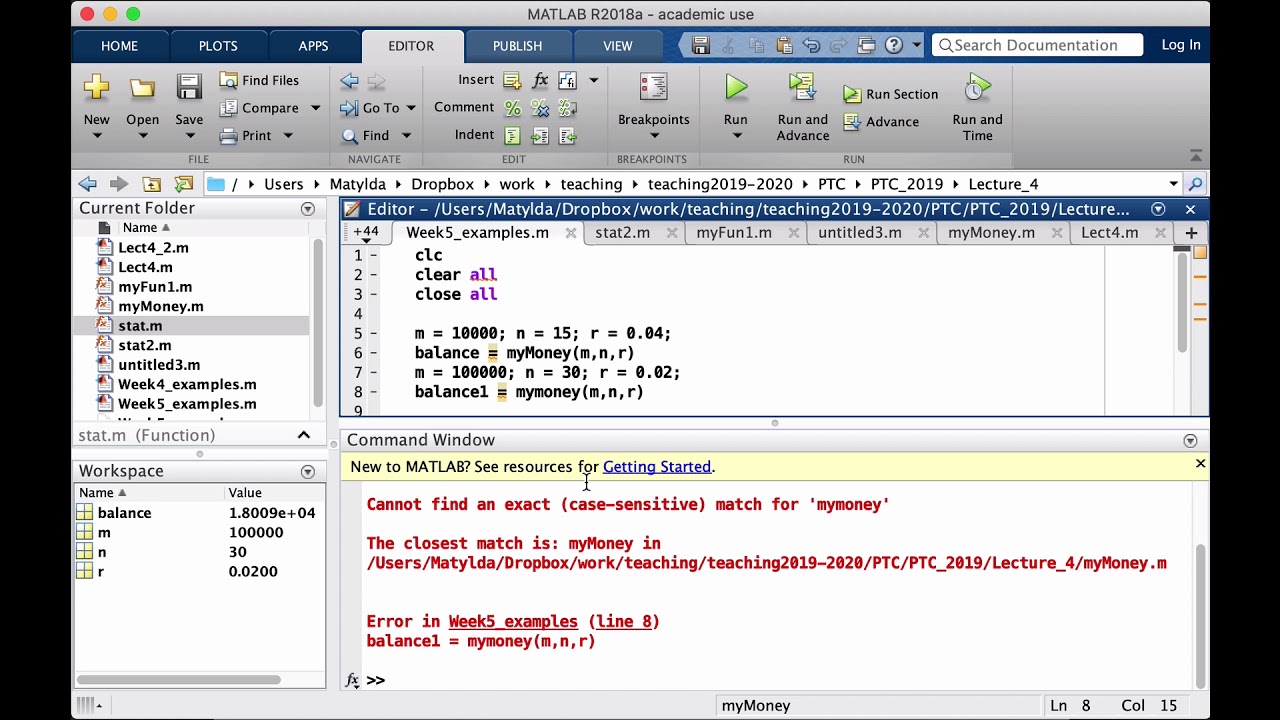1280x720 pixels.
Task: Click Paste icon in quick access toolbar
Action: point(784,45)
